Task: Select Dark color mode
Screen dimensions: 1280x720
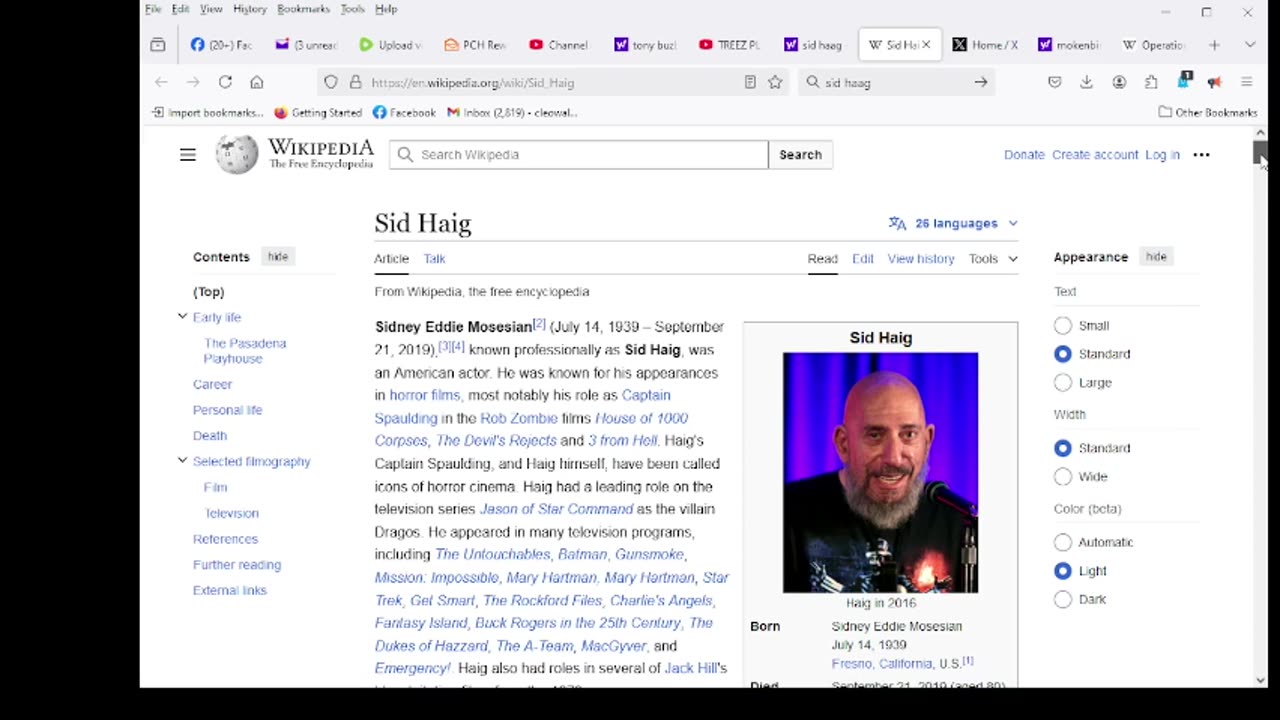Action: pyautogui.click(x=1063, y=599)
